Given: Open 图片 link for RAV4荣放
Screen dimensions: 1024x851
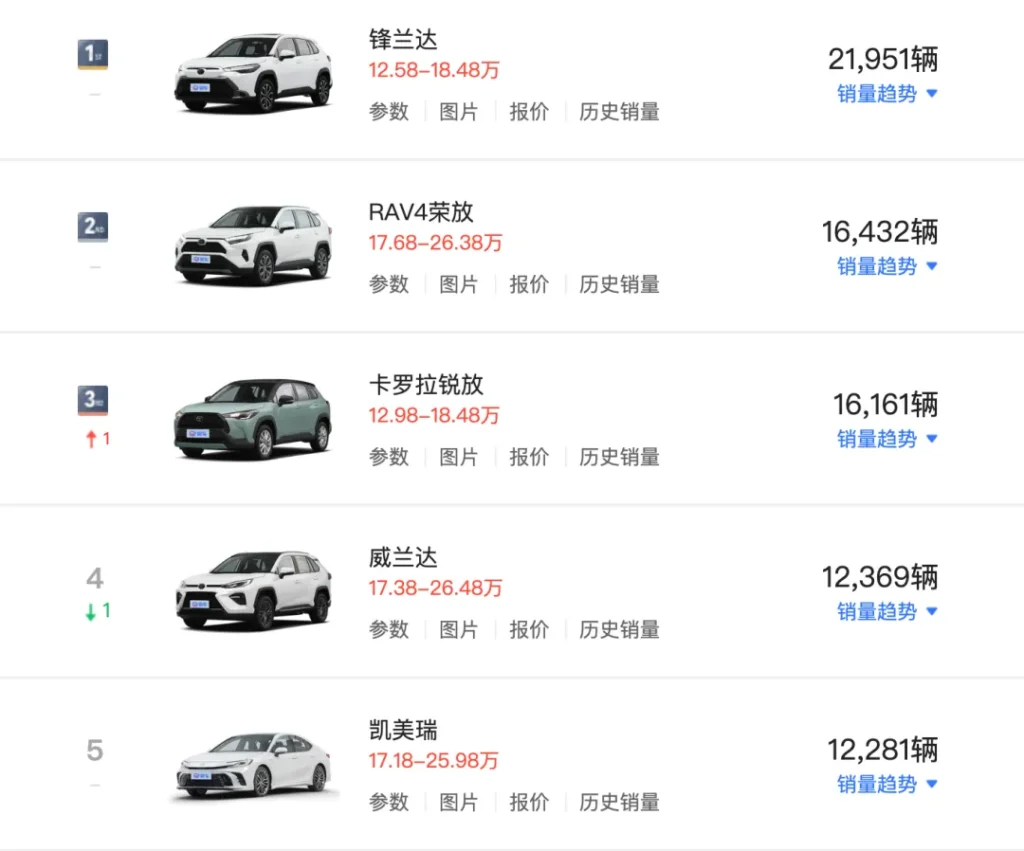Looking at the screenshot, I should 459,285.
